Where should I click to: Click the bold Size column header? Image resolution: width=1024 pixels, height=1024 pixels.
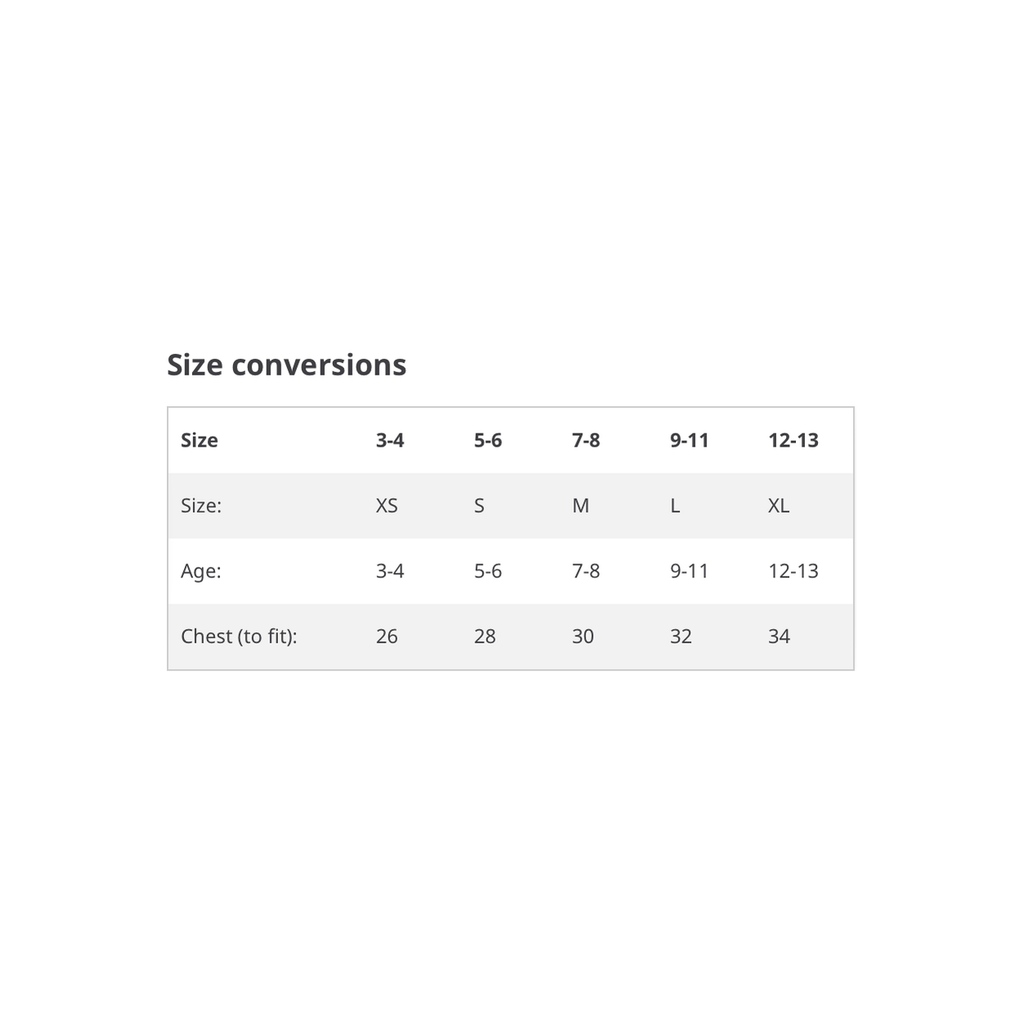199,440
